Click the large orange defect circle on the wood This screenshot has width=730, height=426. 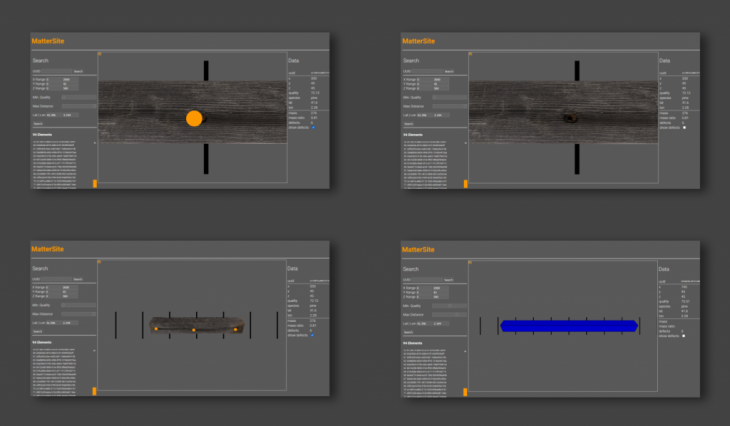pos(194,119)
